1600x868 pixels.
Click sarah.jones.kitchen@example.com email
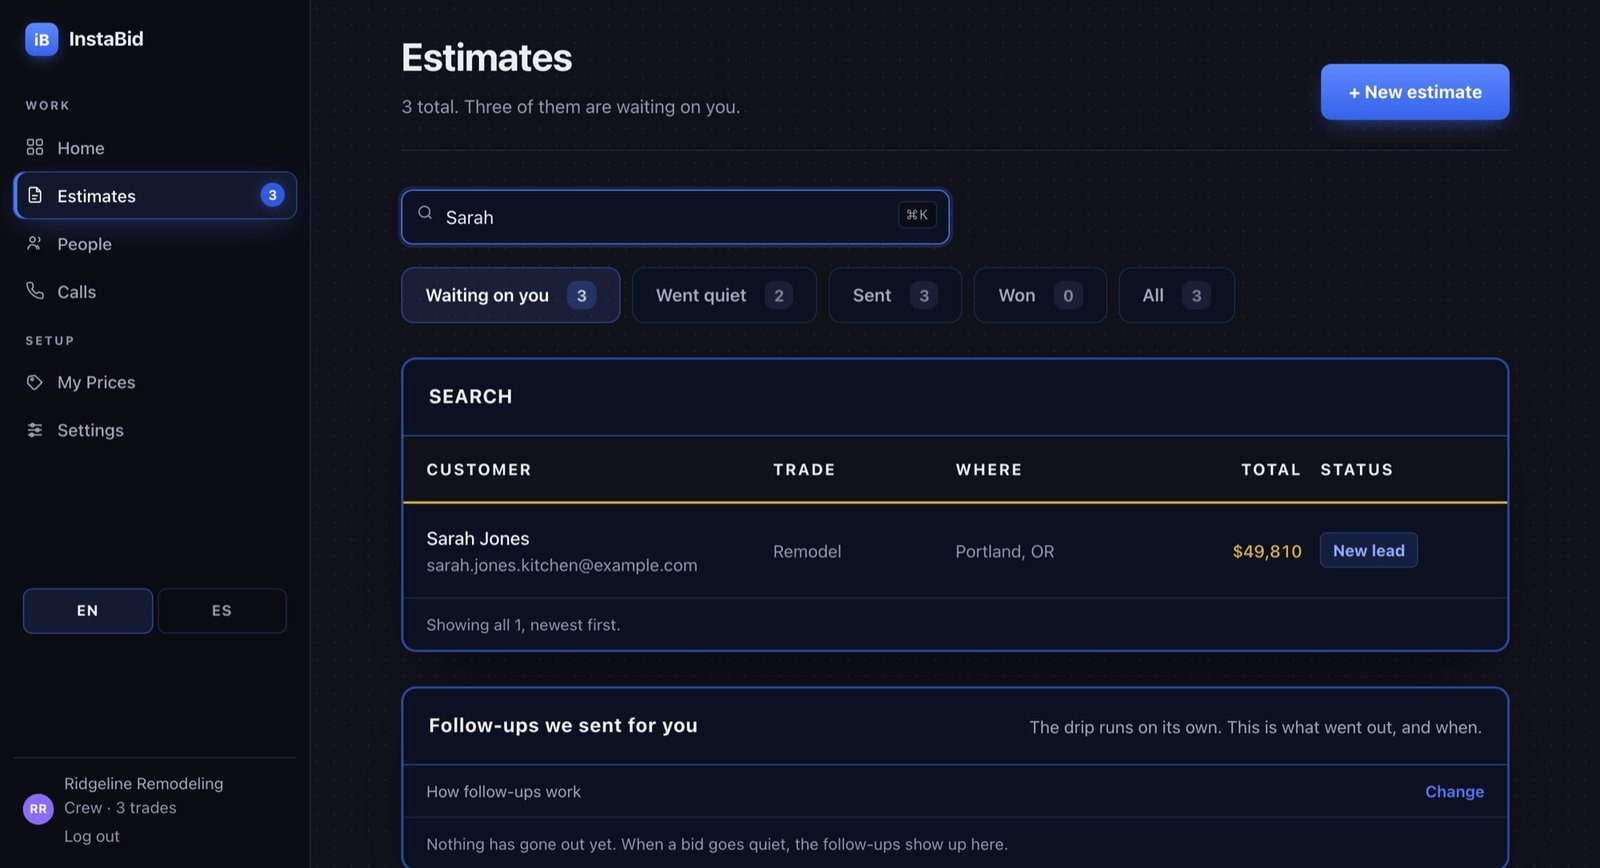pos(562,565)
